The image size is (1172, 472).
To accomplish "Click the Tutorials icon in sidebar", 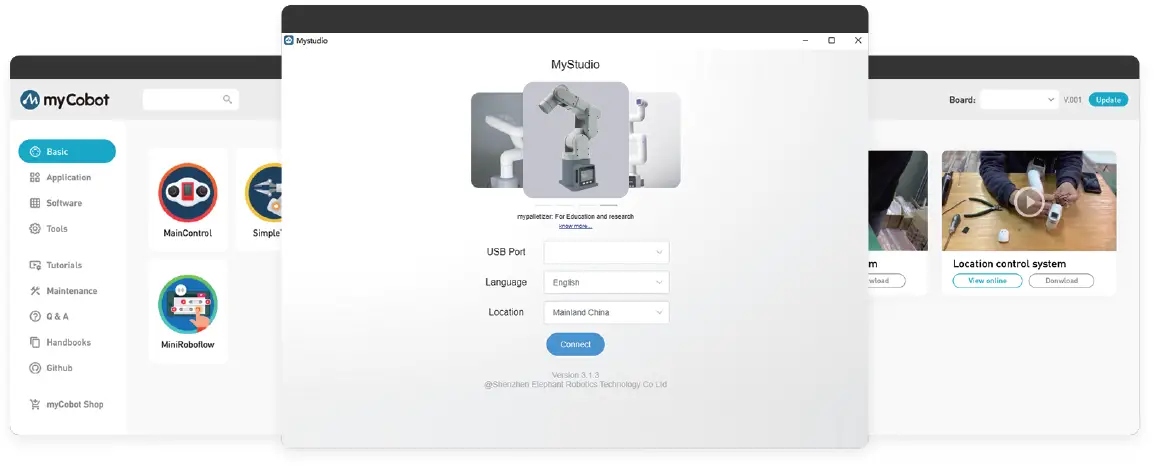I will pyautogui.click(x=34, y=265).
